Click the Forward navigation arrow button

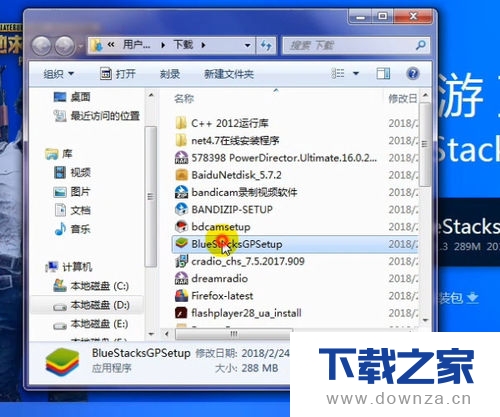65,45
